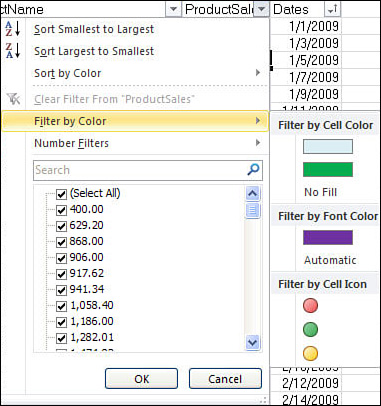Open the ProductSales column filter dropdown
This screenshot has width=381, height=406.
pos(262,9)
